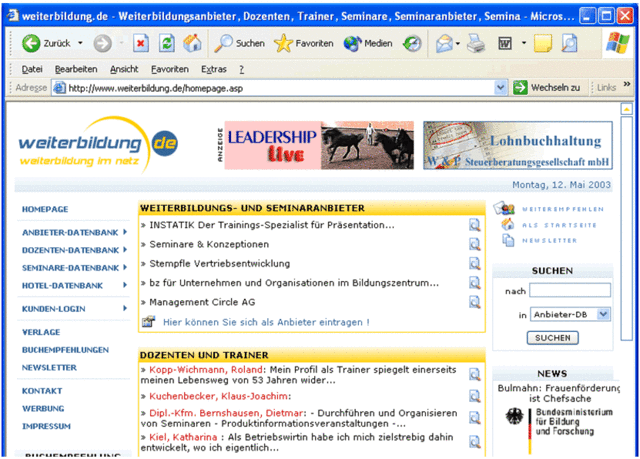Open the address bar dropdown
This screenshot has height=459, width=640.
(x=500, y=87)
